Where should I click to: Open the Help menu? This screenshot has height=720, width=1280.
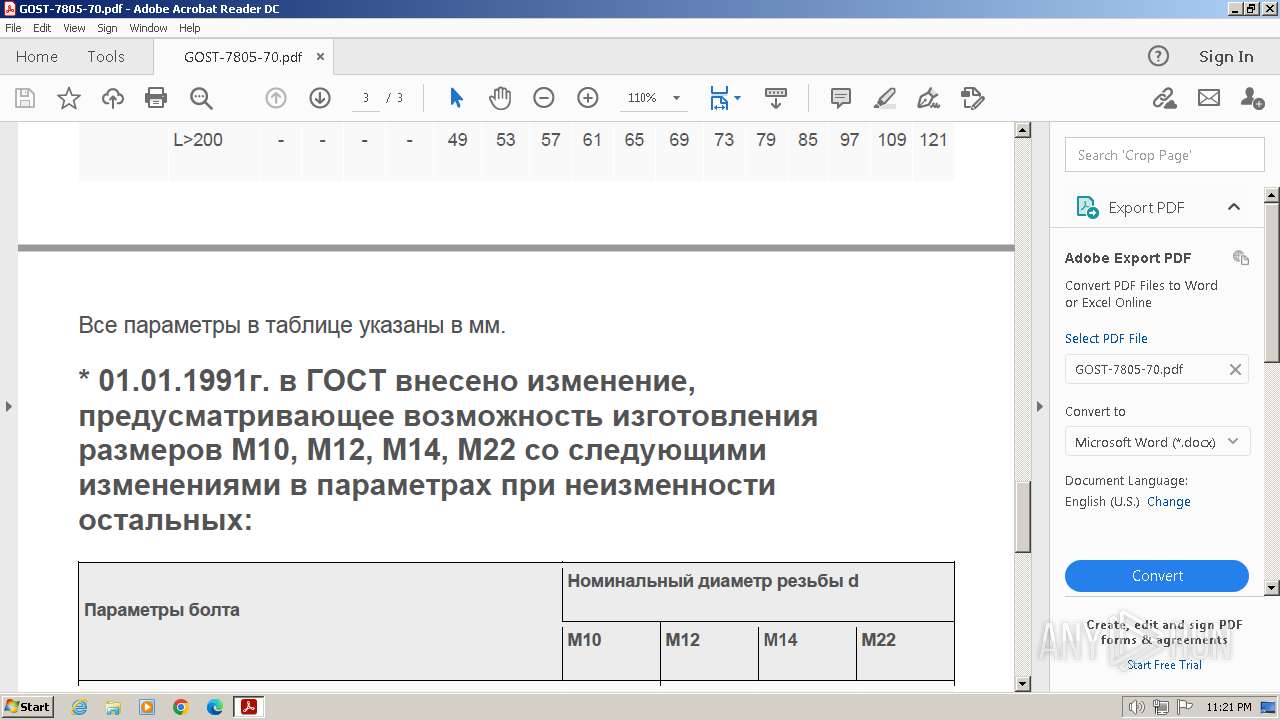[x=190, y=28]
